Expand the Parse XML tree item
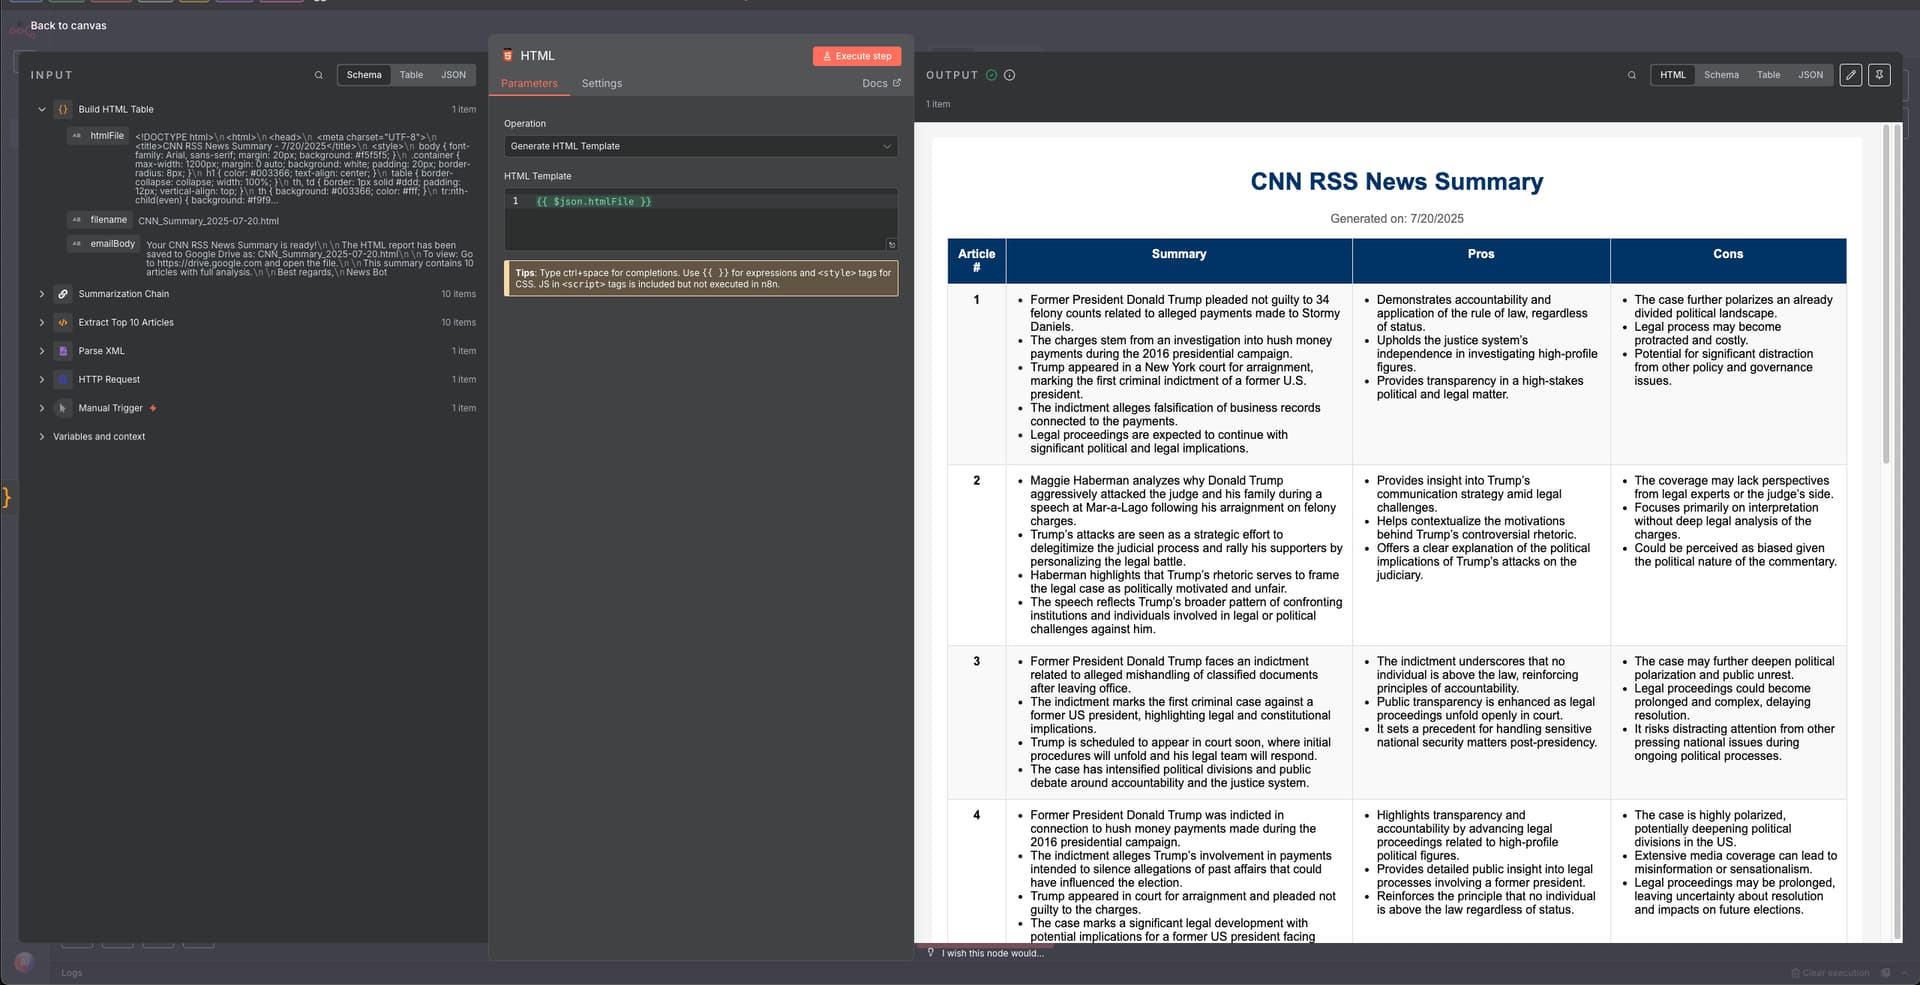1920x985 pixels. [42, 351]
